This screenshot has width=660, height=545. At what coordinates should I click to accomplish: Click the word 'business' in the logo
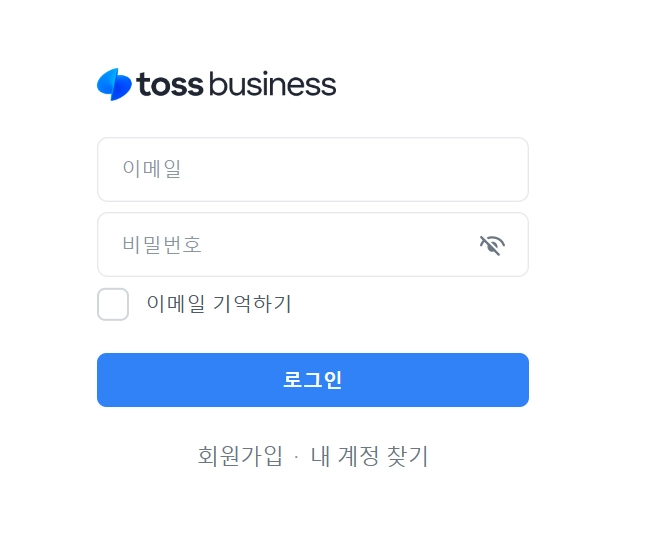coord(273,85)
